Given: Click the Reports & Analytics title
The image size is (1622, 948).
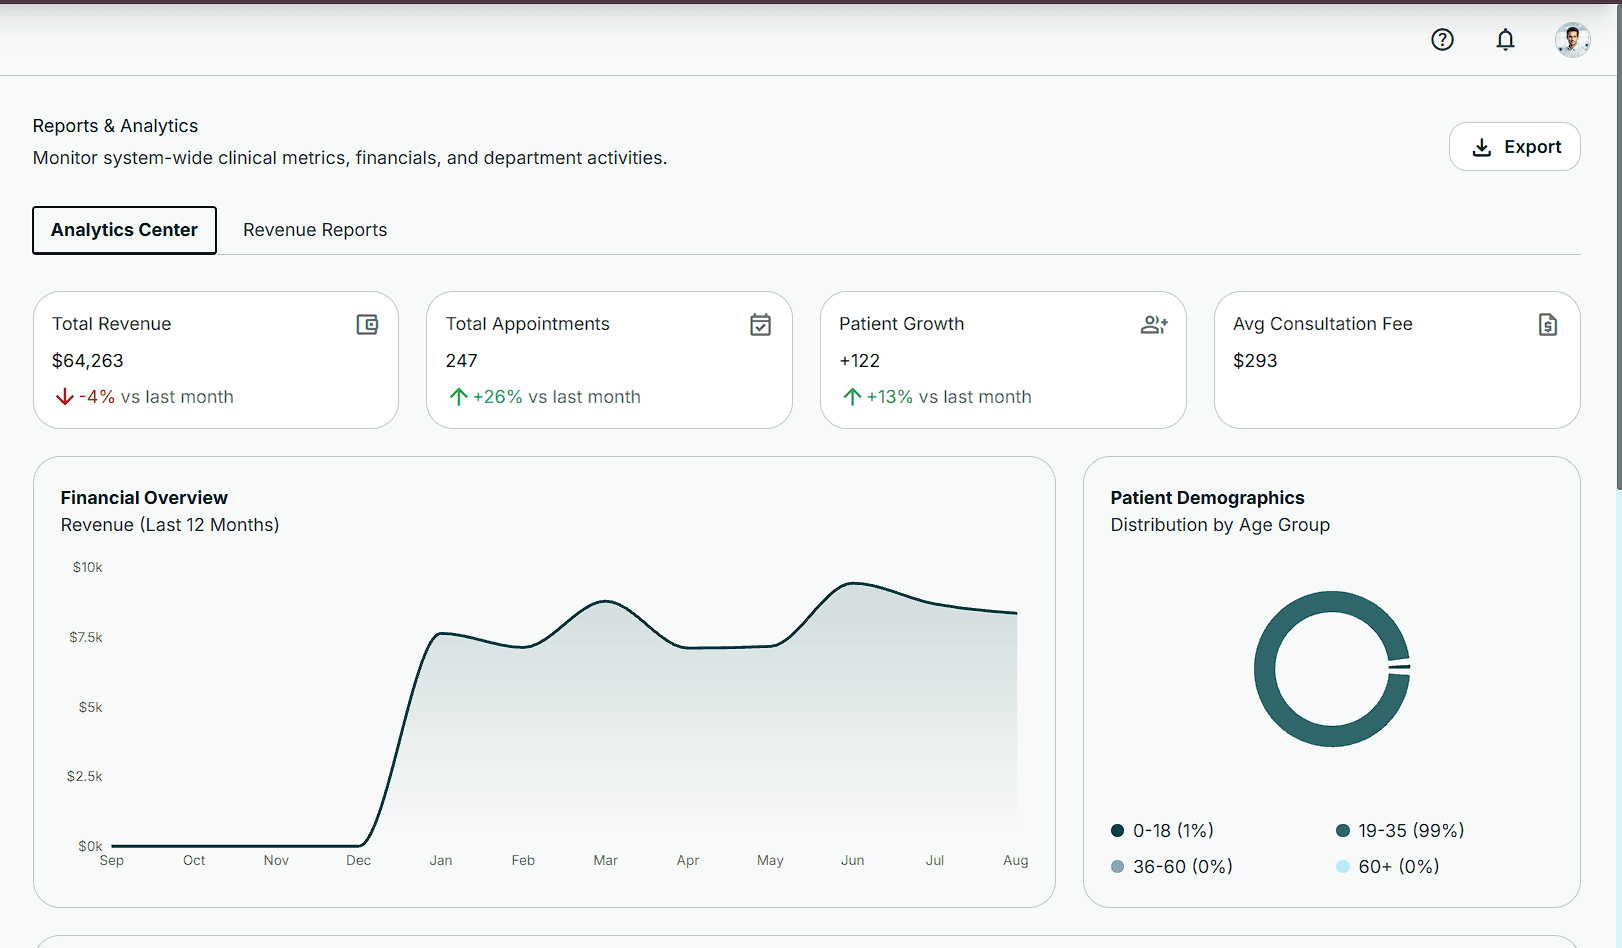Looking at the screenshot, I should 115,126.
